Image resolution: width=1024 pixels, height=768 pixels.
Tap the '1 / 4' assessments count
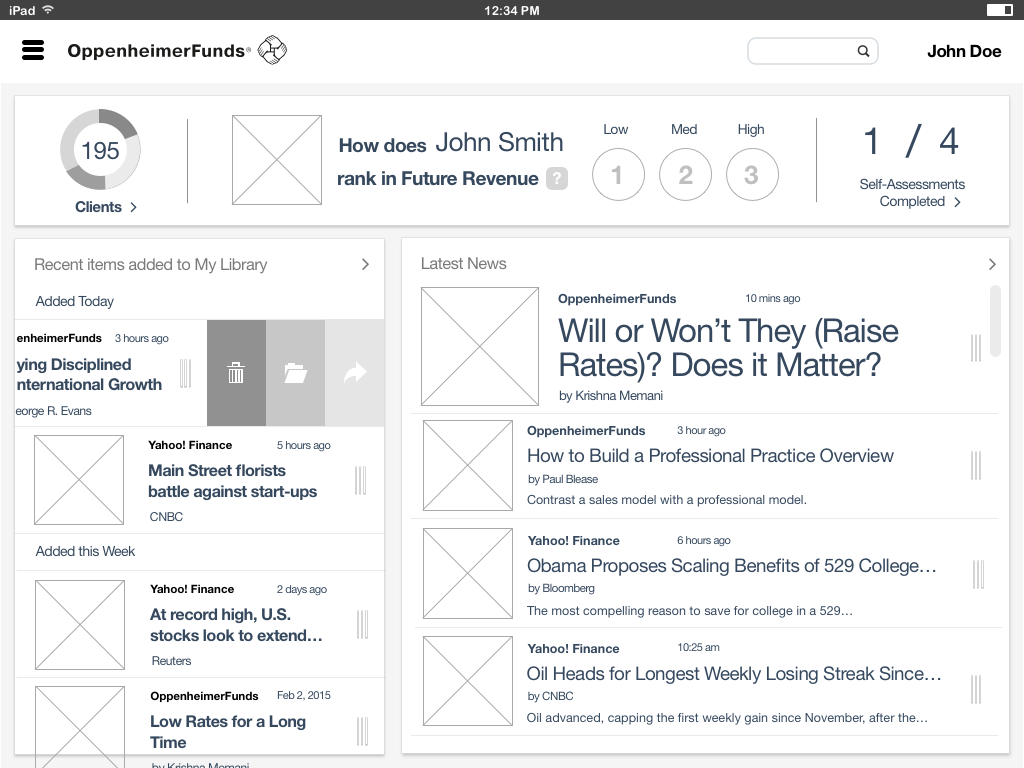911,142
